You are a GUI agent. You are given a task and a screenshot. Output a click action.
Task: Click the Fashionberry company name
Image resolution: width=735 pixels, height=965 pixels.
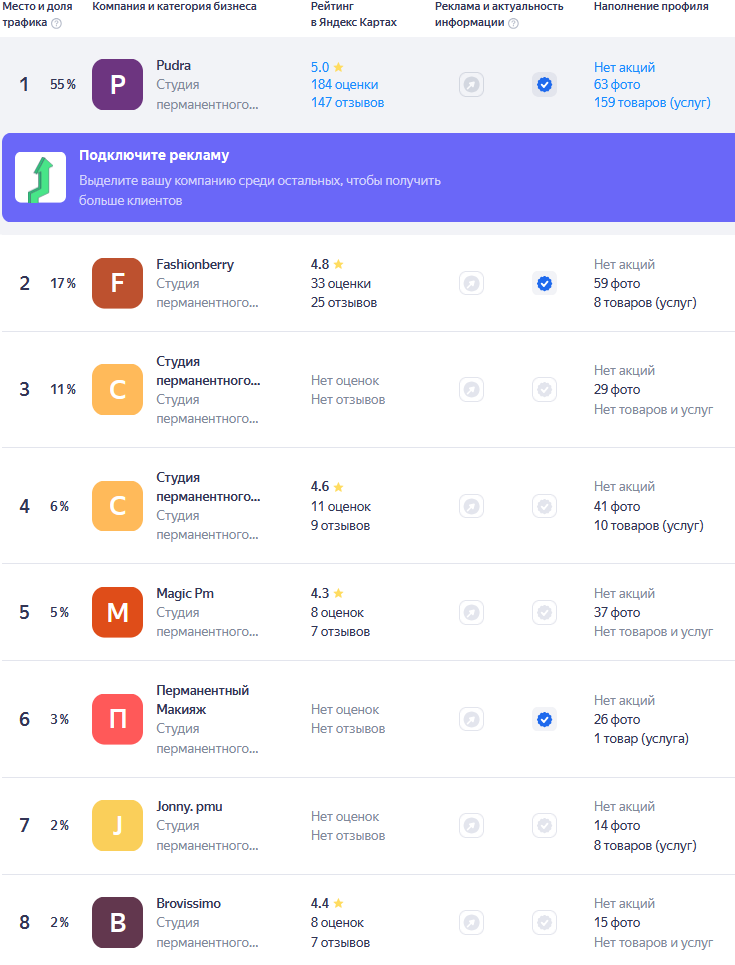[x=195, y=265]
